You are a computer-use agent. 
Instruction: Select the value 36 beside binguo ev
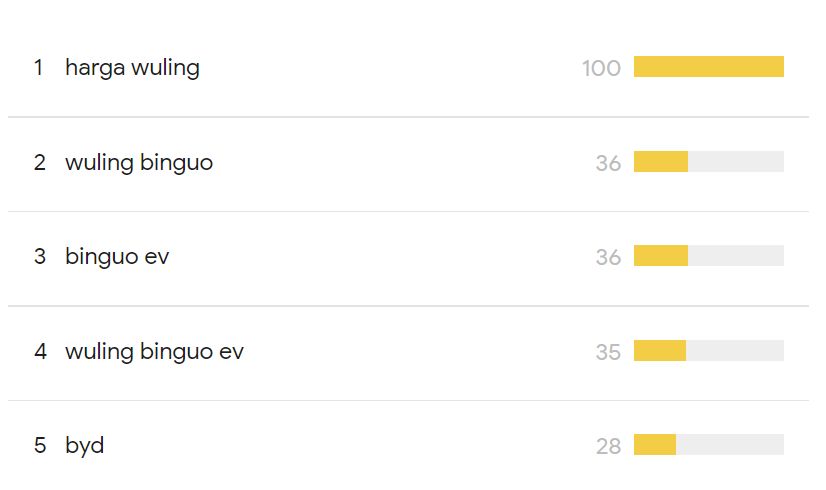[608, 257]
